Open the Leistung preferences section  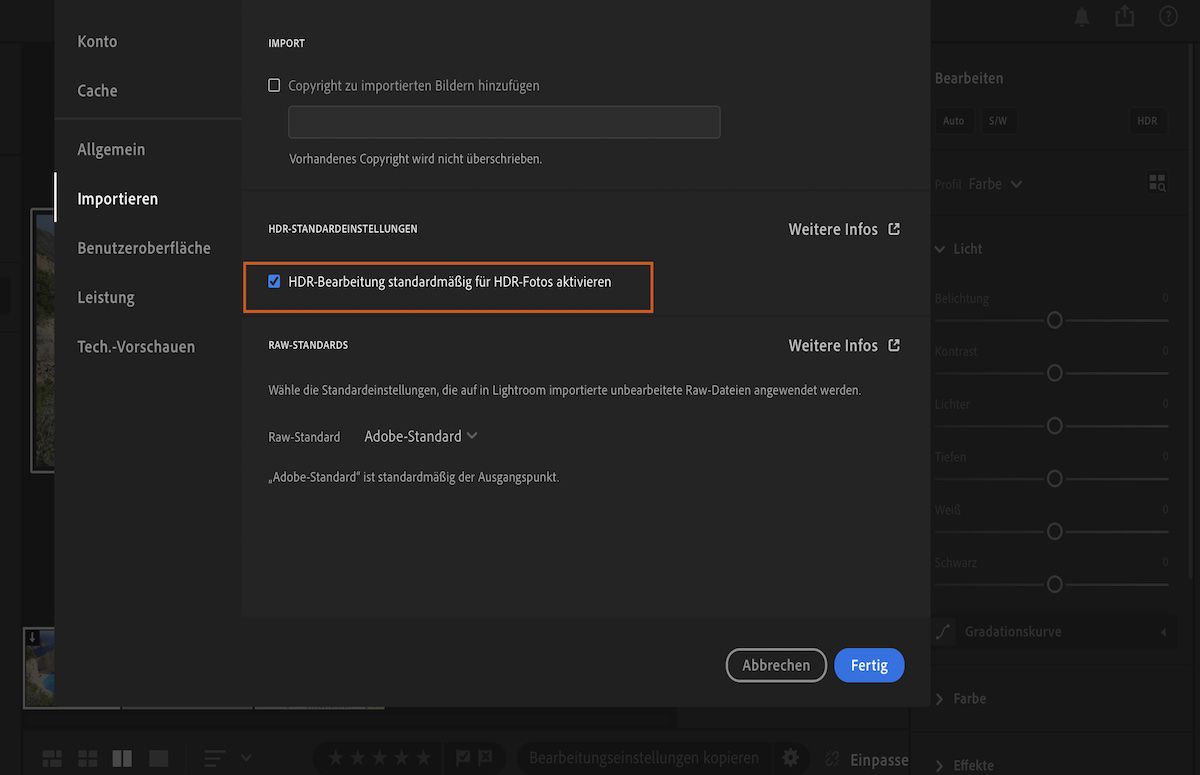[x=106, y=296]
